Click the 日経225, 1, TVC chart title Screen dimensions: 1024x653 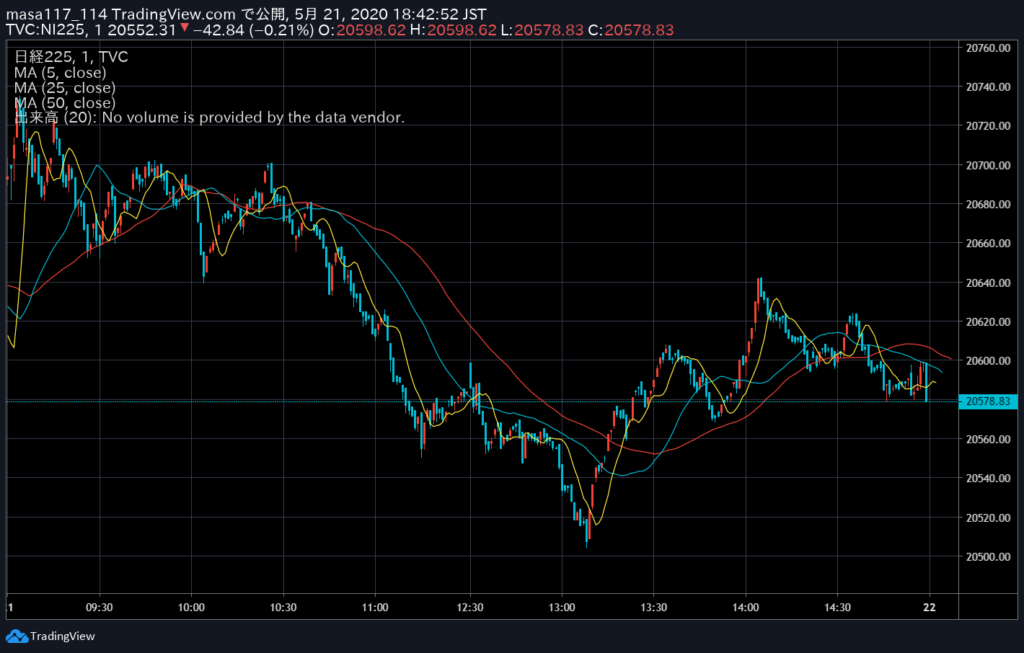(x=71, y=57)
